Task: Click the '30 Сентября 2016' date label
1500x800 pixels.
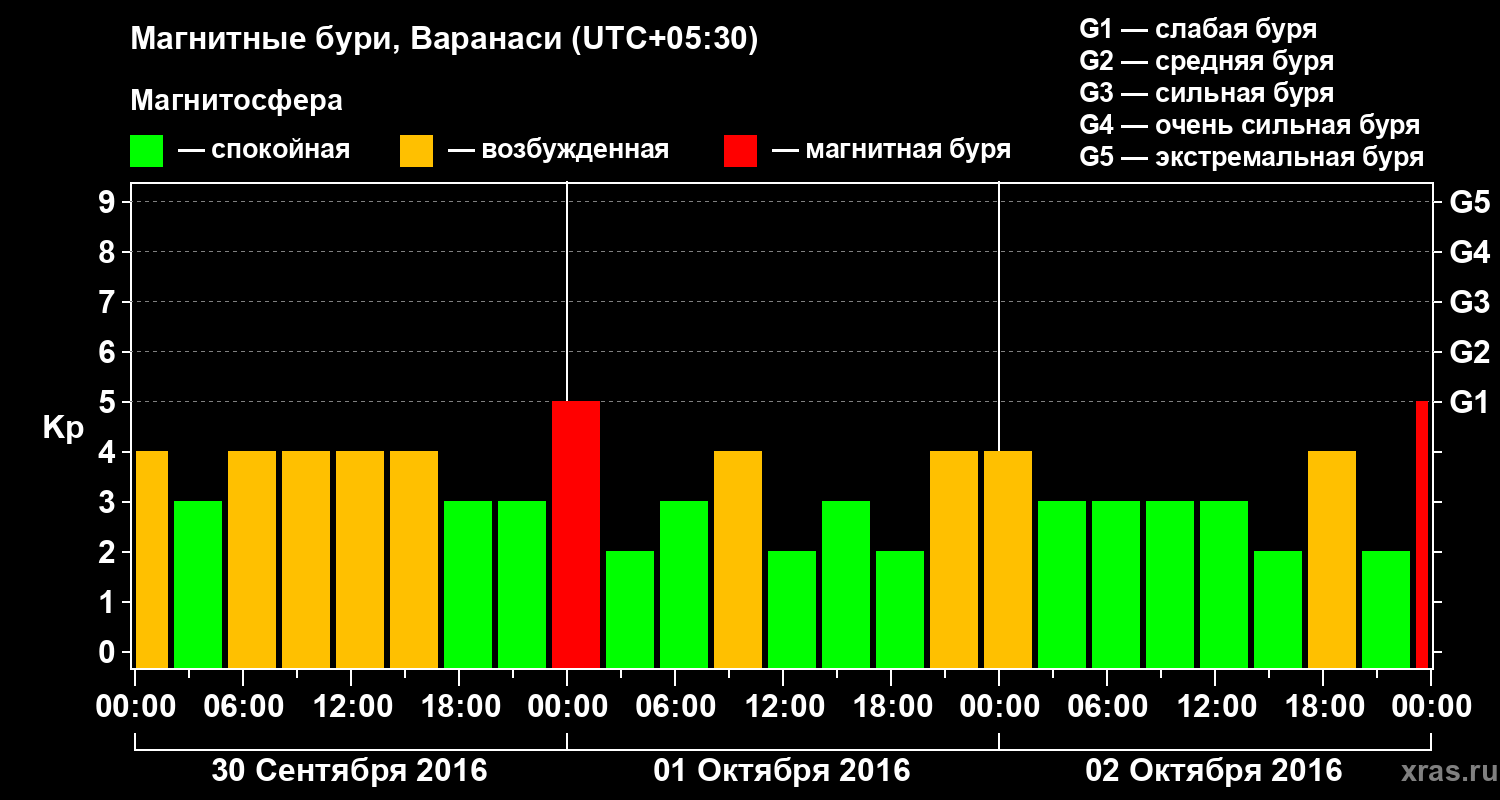Action: pos(349,771)
